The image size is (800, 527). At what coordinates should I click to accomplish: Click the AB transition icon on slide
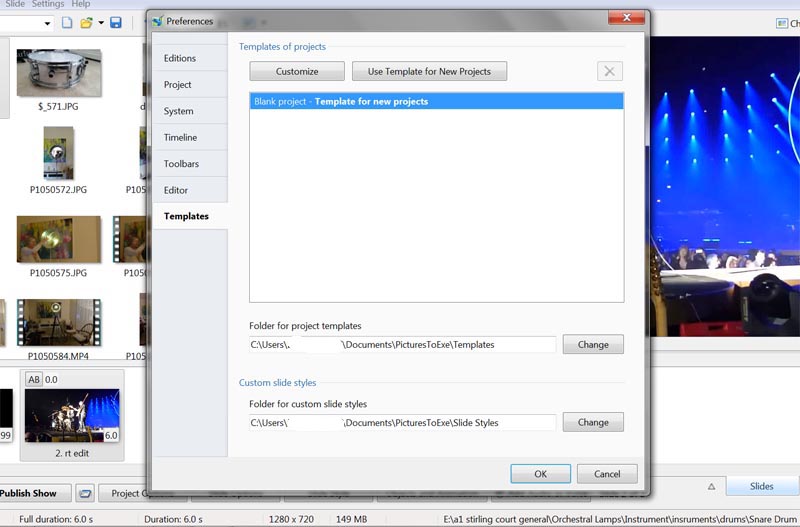34,380
